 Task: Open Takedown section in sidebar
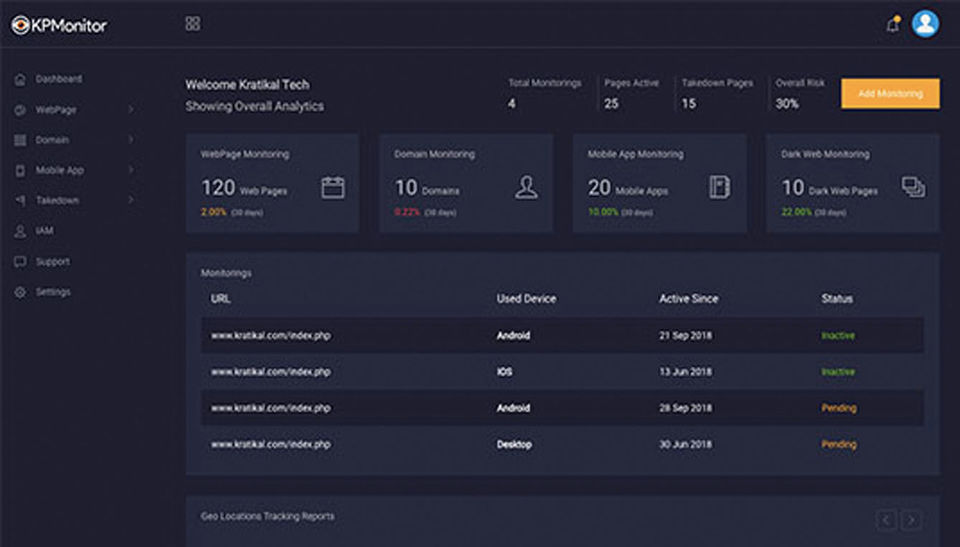[x=57, y=200]
